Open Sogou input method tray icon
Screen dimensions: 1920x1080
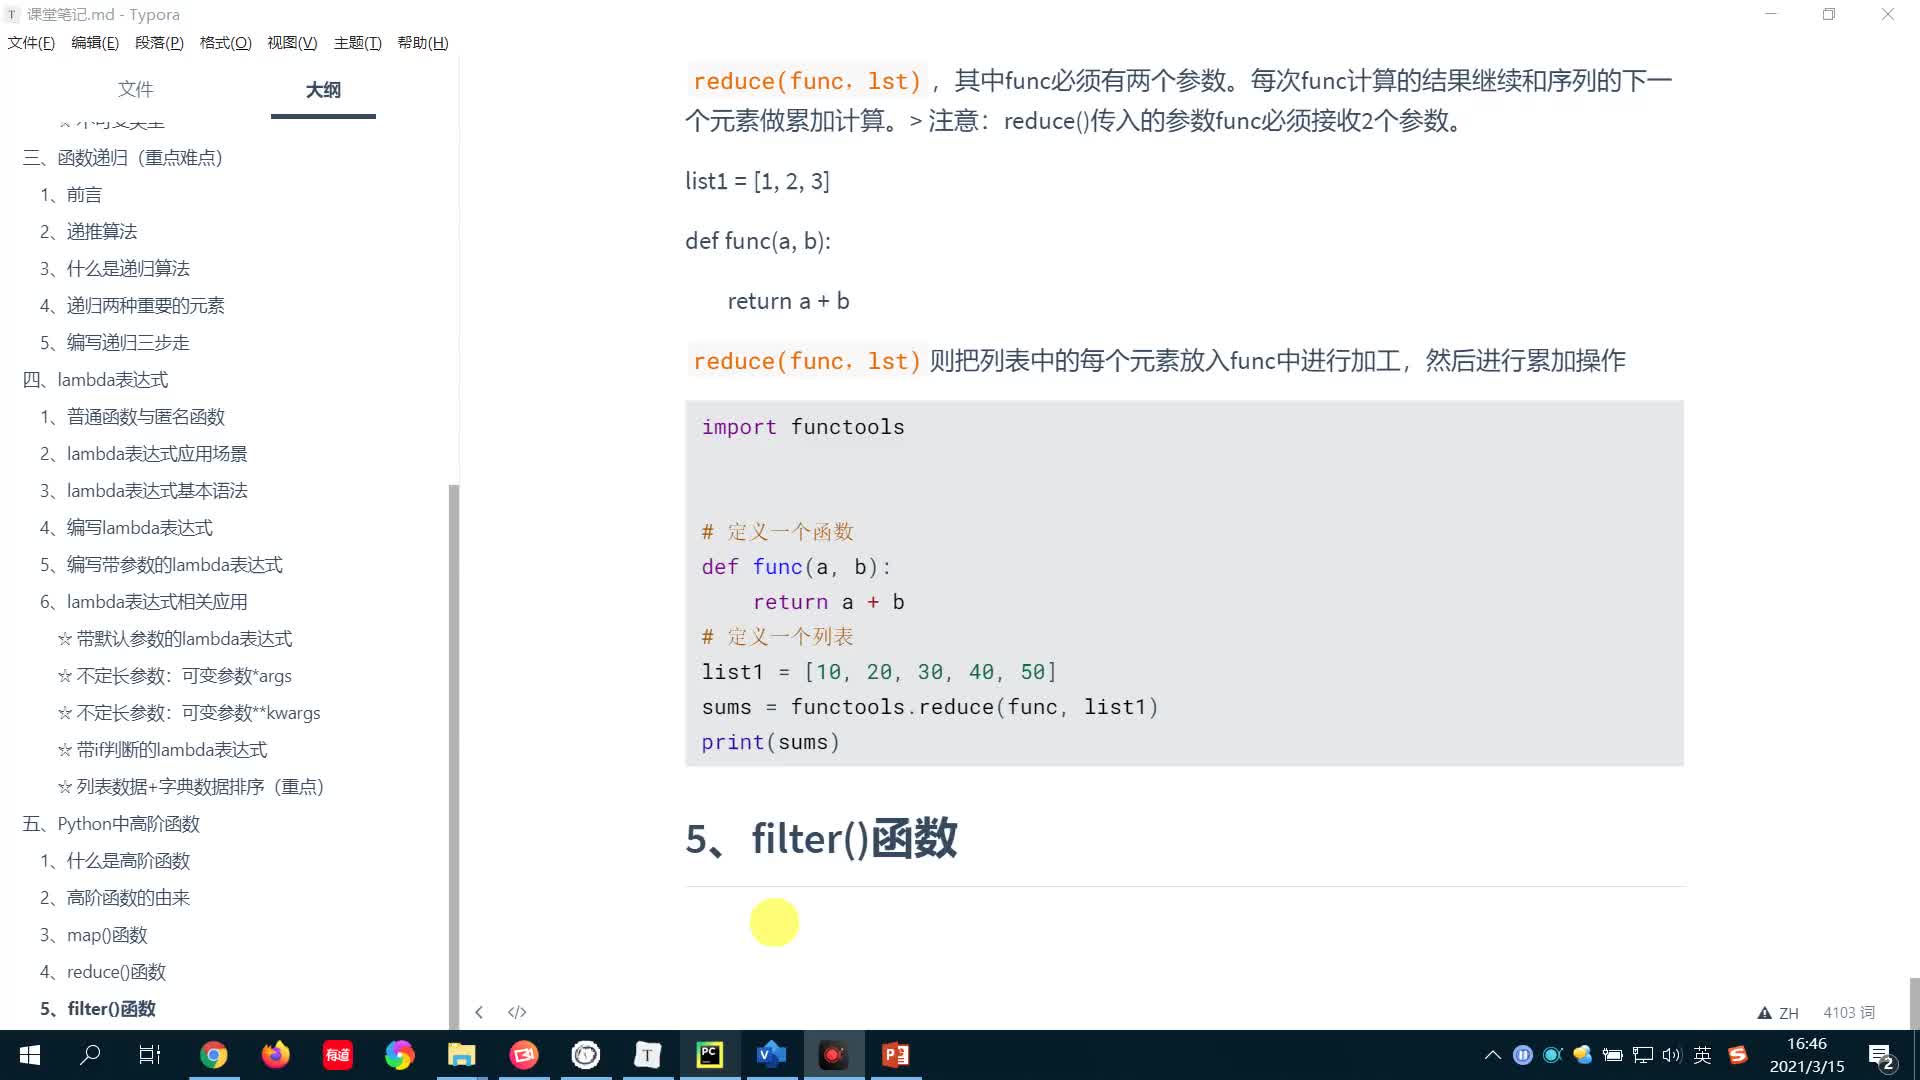click(1738, 1055)
